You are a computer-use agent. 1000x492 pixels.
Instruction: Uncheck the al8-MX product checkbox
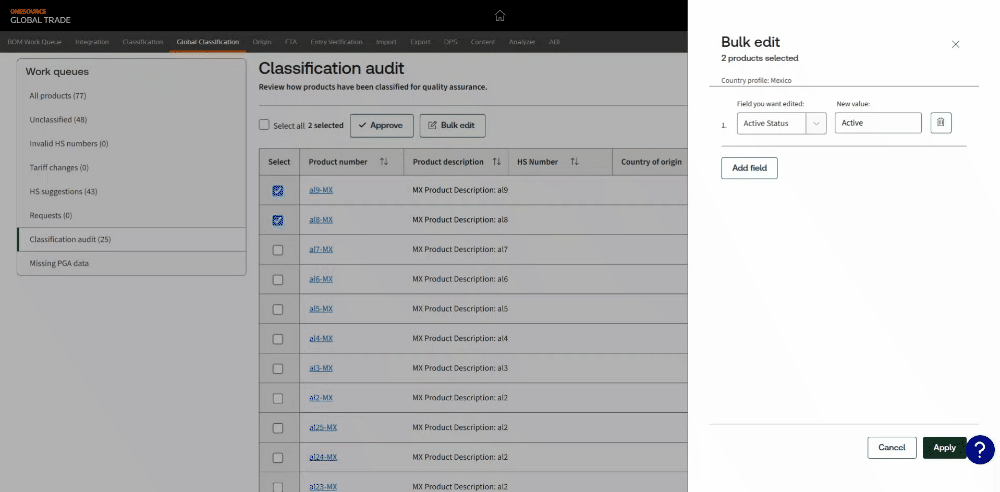pos(278,220)
